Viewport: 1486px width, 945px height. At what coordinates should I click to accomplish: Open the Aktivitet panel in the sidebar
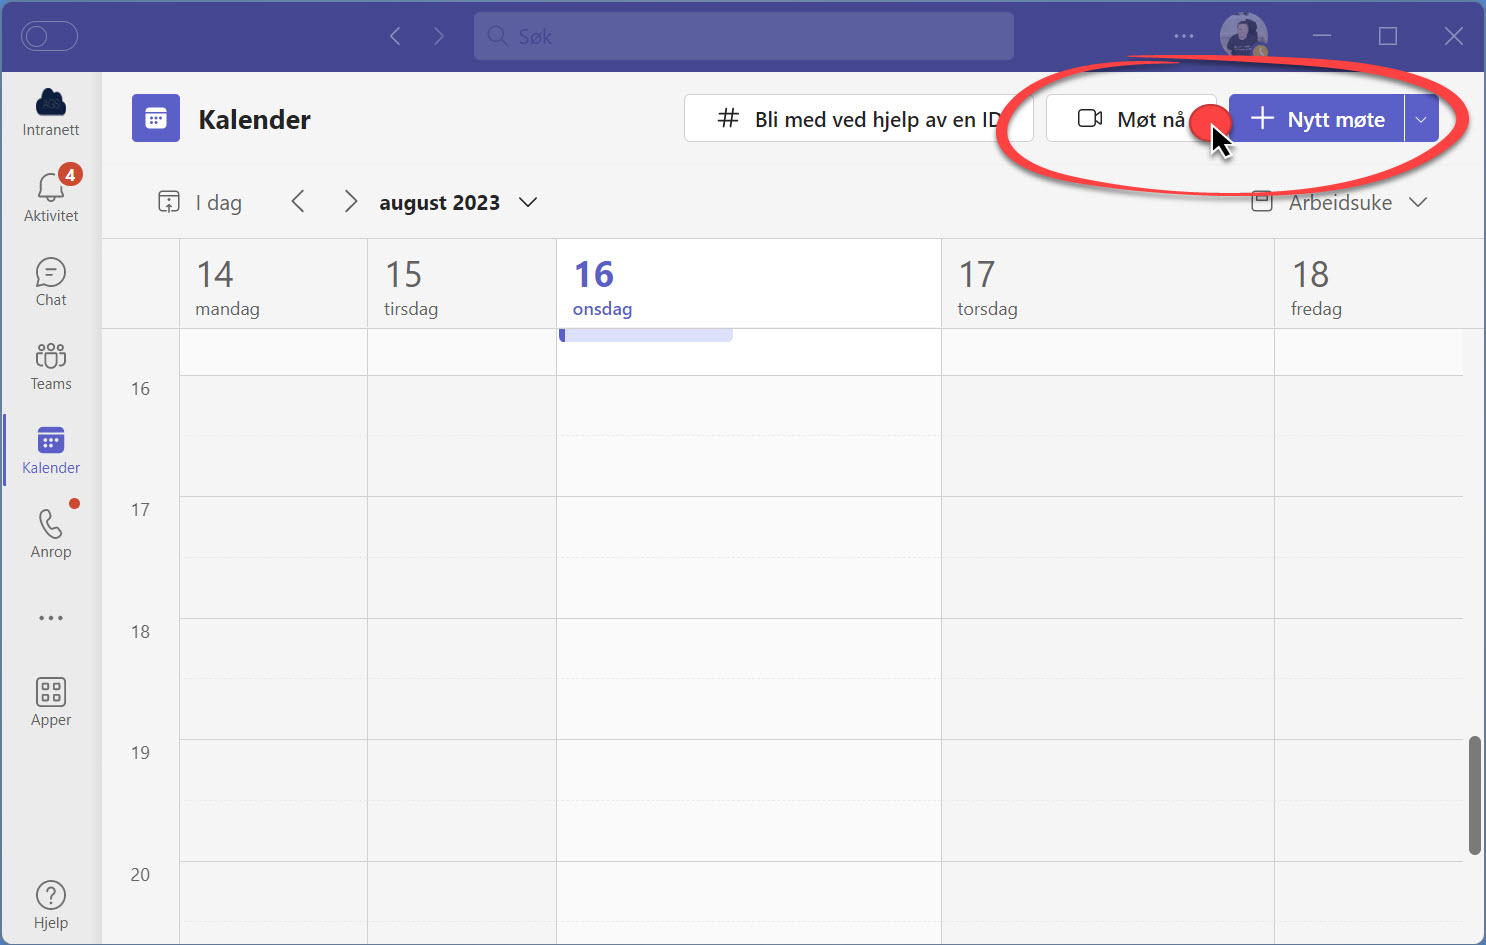pos(50,190)
